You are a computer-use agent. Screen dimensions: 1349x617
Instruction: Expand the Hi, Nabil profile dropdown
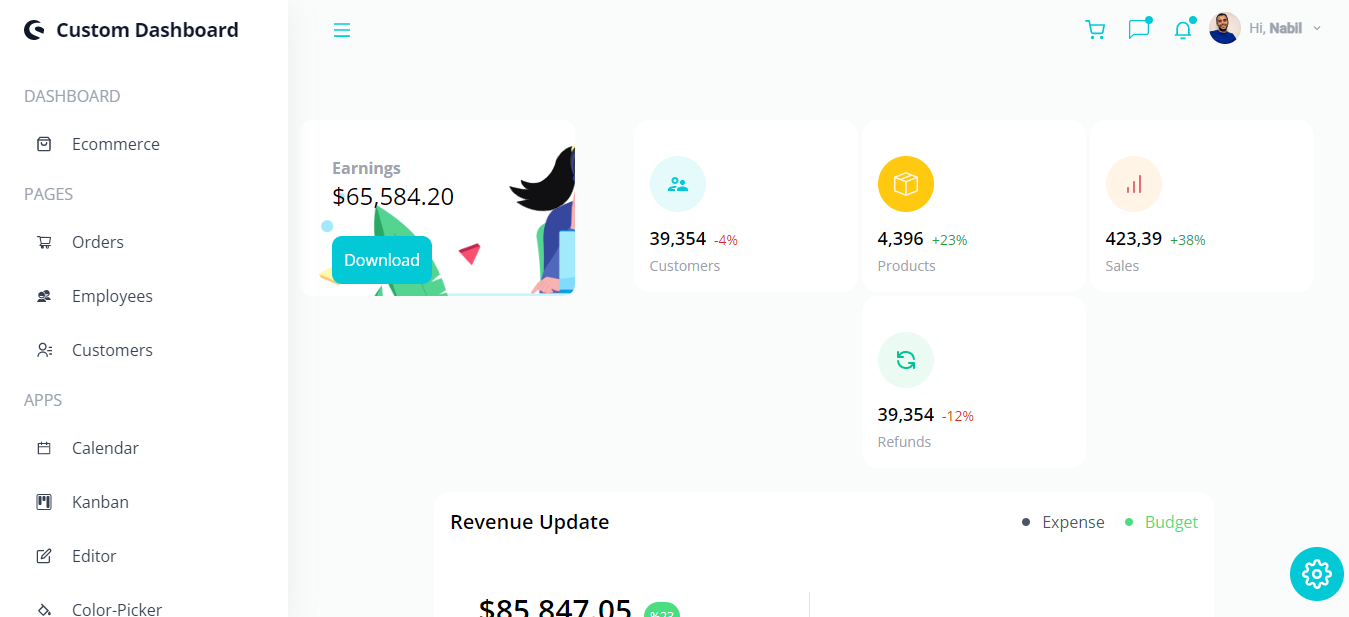(x=1266, y=28)
